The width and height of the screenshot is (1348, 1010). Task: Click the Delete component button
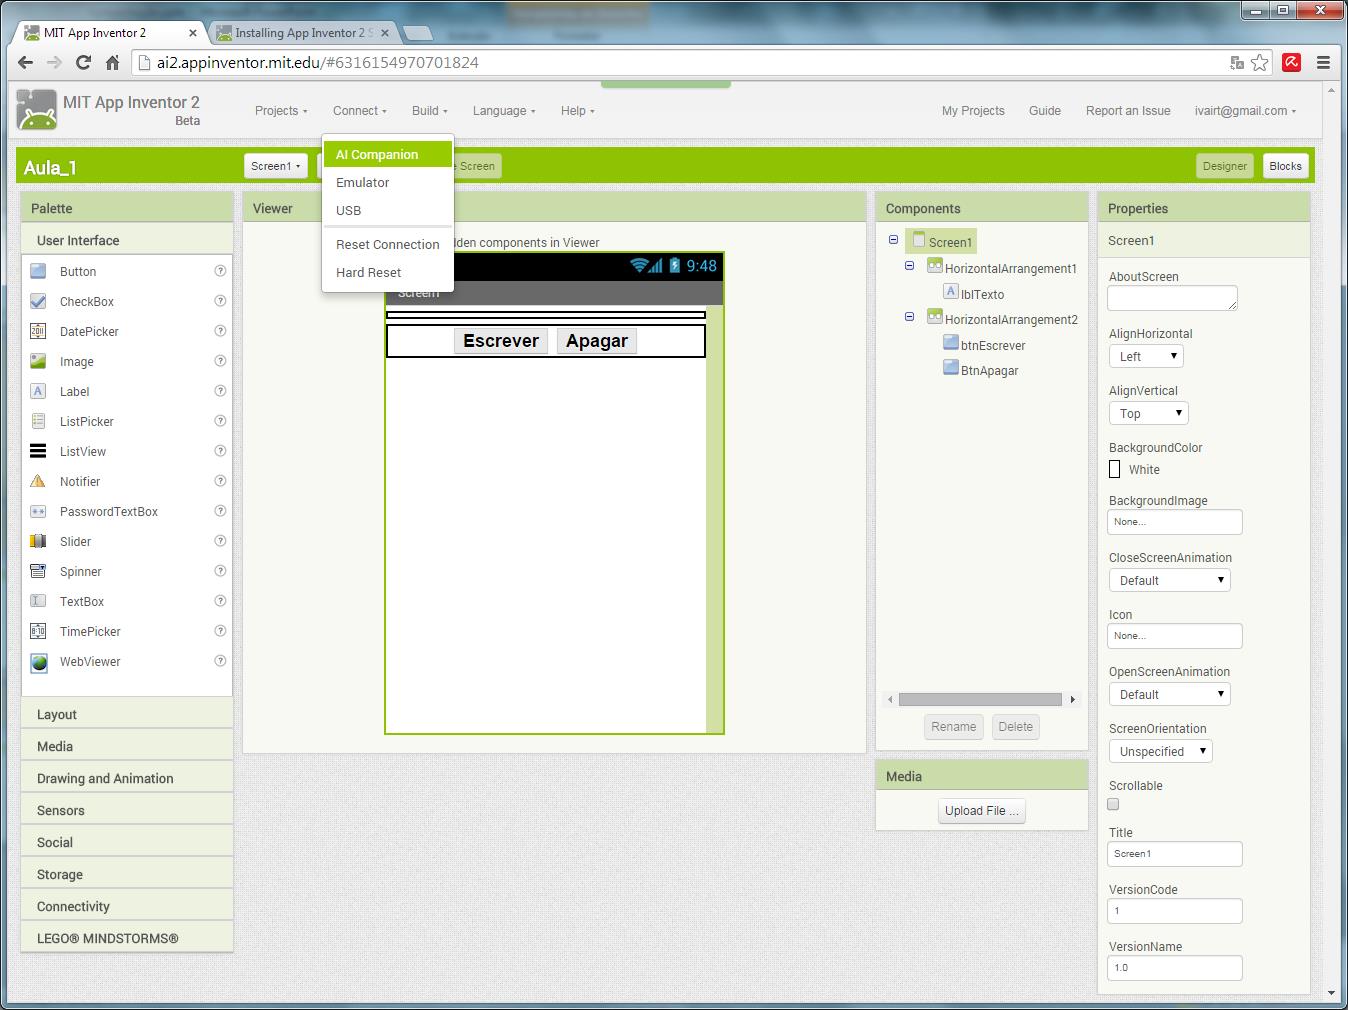pos(1015,727)
